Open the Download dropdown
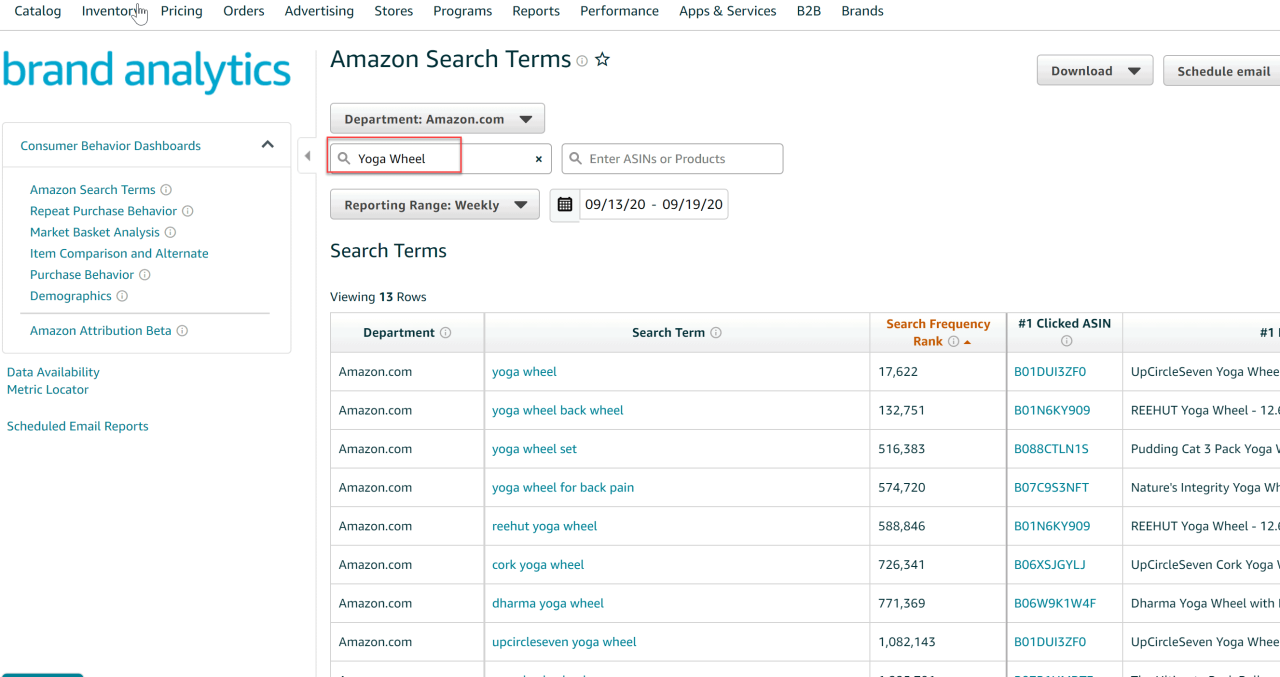 pos(1094,70)
